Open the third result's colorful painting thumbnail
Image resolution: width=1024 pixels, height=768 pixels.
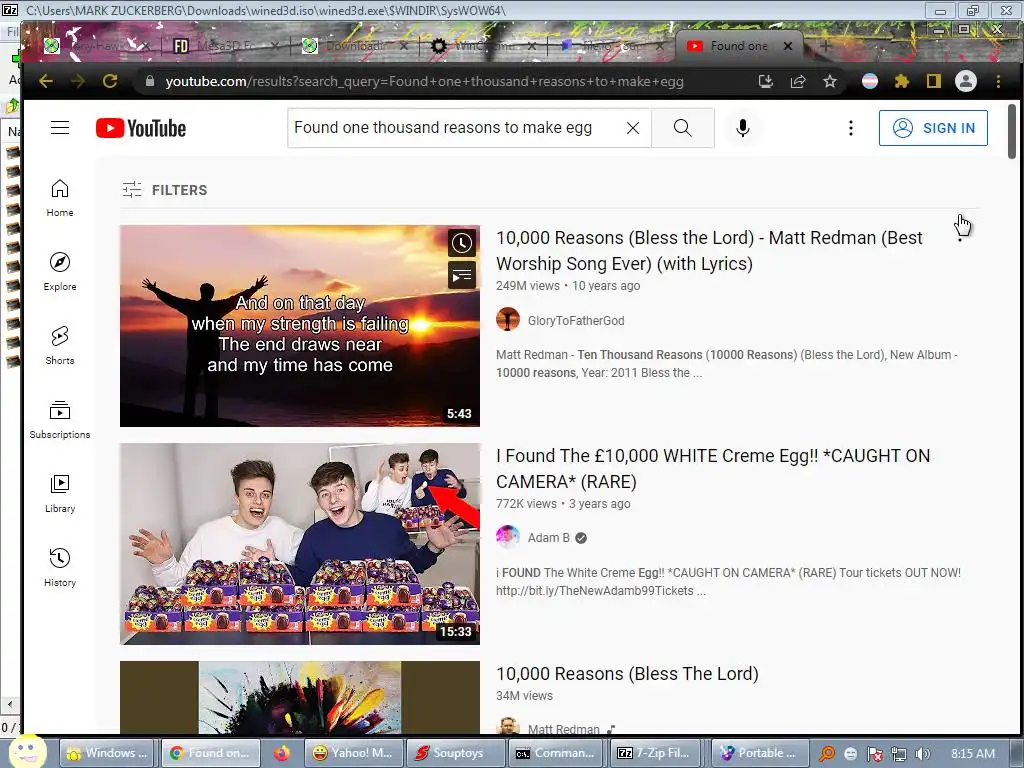coord(300,697)
